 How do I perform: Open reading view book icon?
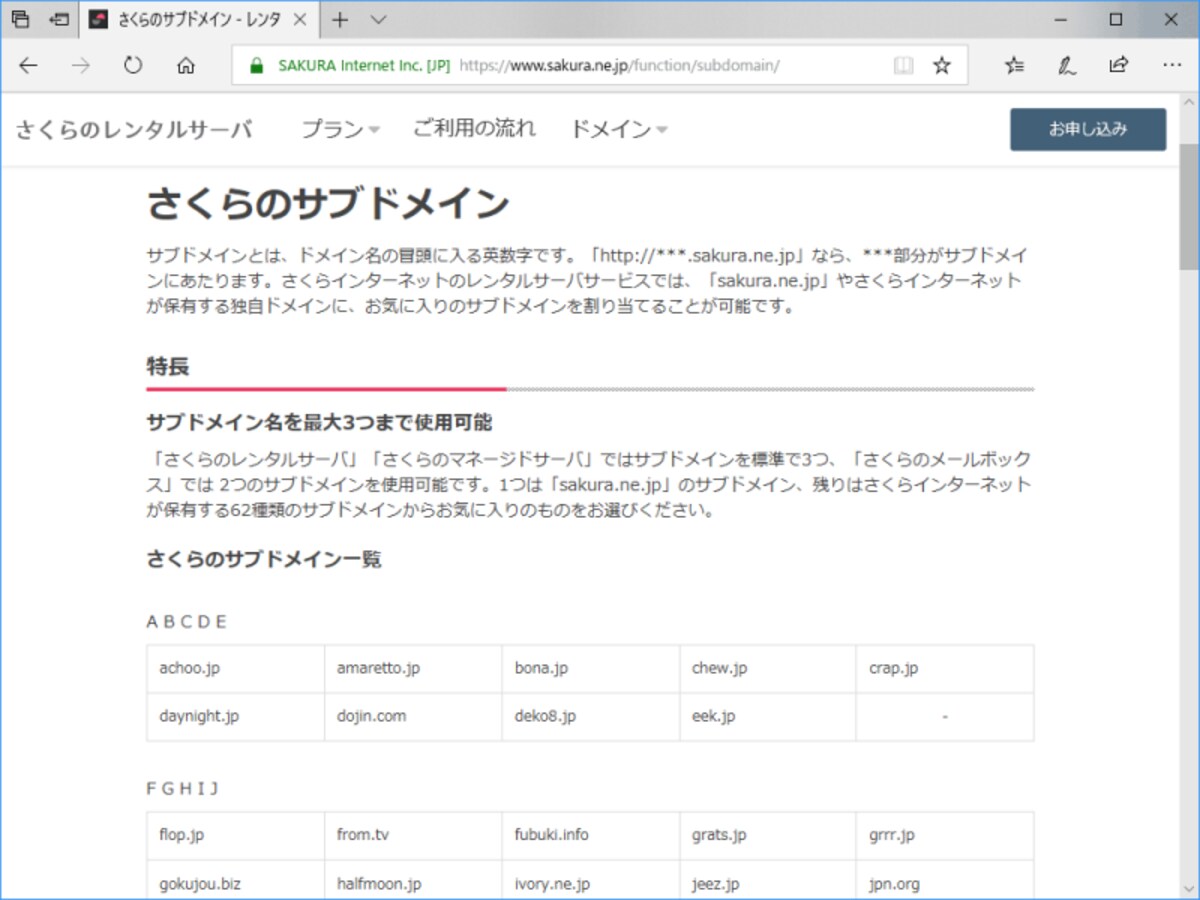point(903,66)
